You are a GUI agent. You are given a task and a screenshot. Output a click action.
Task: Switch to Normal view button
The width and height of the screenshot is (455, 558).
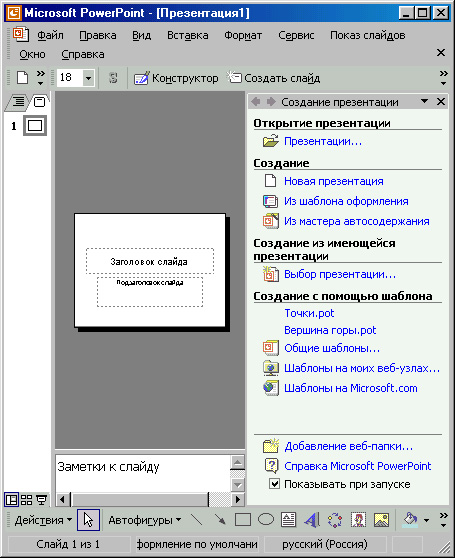(x=11, y=500)
